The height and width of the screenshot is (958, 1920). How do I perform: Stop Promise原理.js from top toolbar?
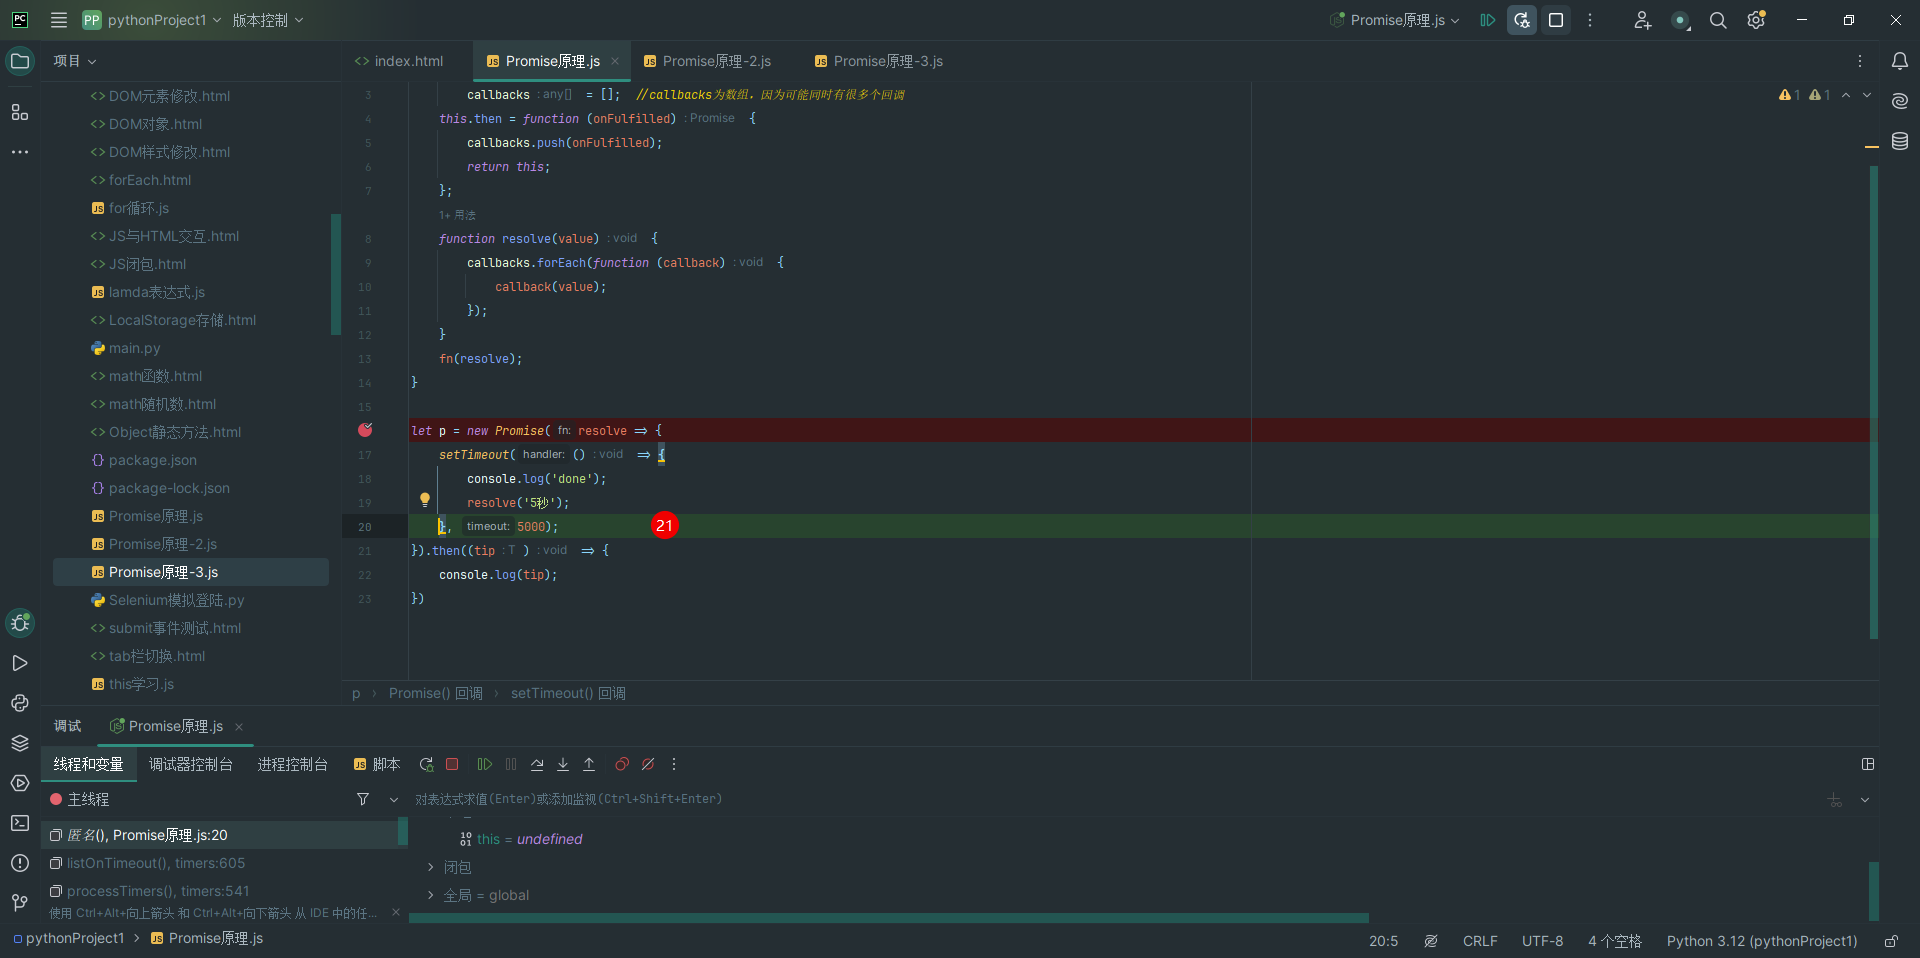click(x=1556, y=20)
